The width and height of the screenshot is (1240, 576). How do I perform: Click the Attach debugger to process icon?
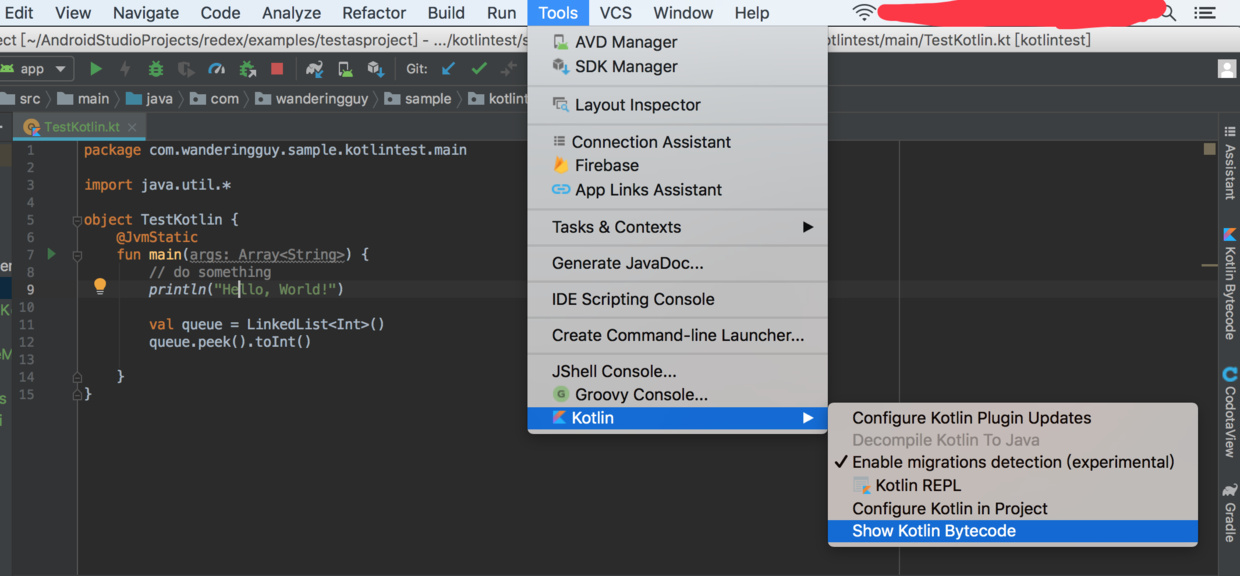pos(247,69)
